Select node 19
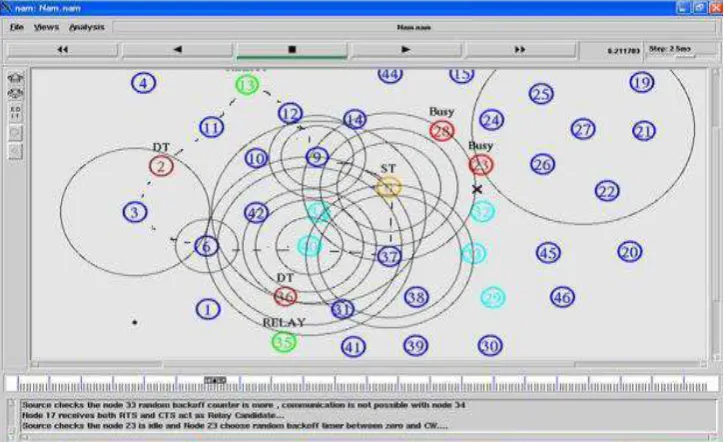 coord(642,83)
